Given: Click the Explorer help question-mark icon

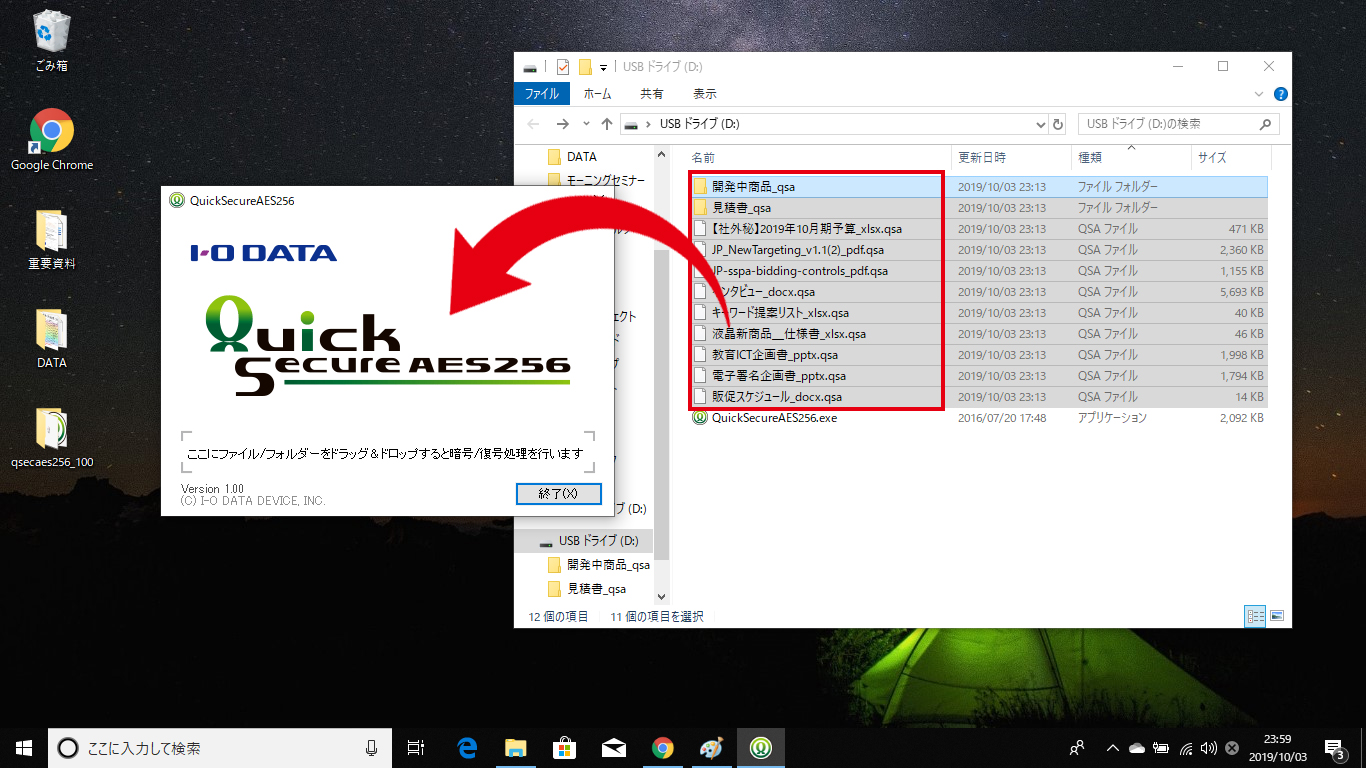Looking at the screenshot, I should coord(1280,94).
